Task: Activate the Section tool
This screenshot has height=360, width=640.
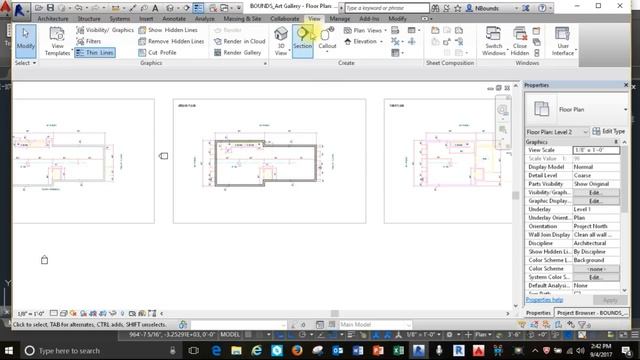Action: coord(302,41)
